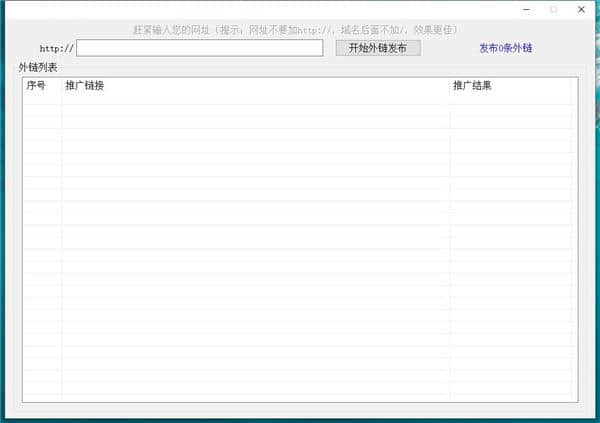
Task: Click the 推广链接 column header
Action: click(85, 85)
